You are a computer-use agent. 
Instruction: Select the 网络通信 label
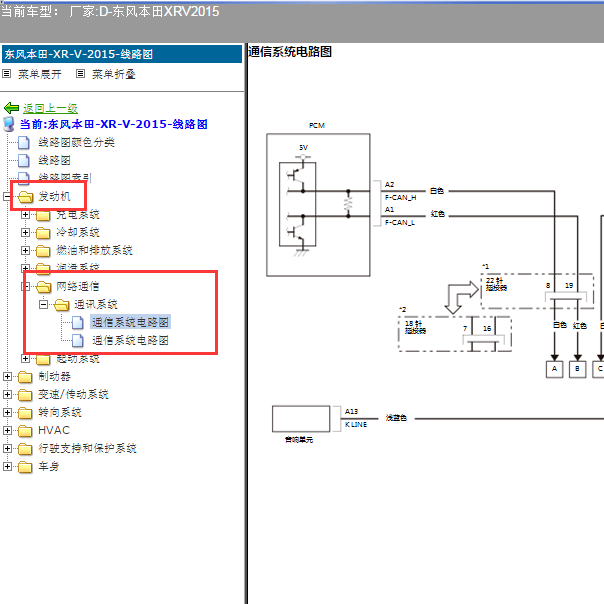coord(77,286)
